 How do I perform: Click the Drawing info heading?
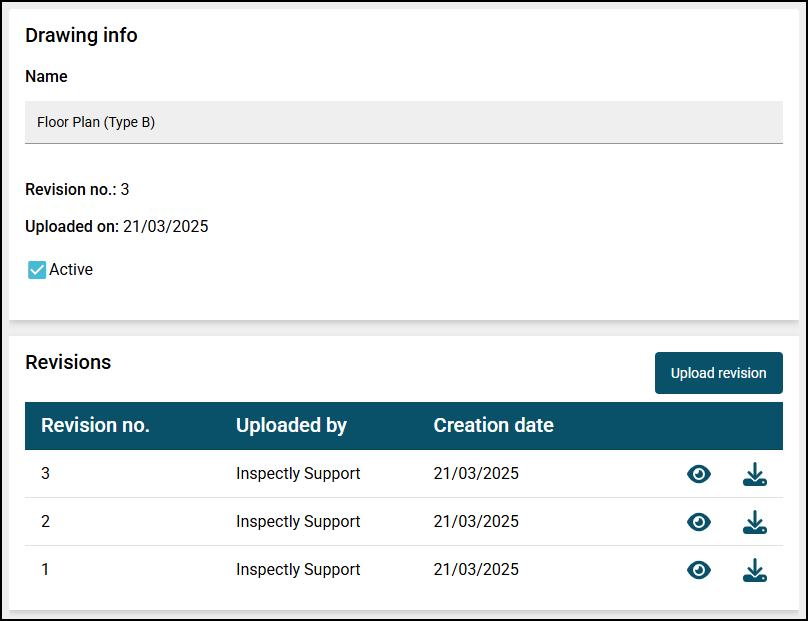81,36
